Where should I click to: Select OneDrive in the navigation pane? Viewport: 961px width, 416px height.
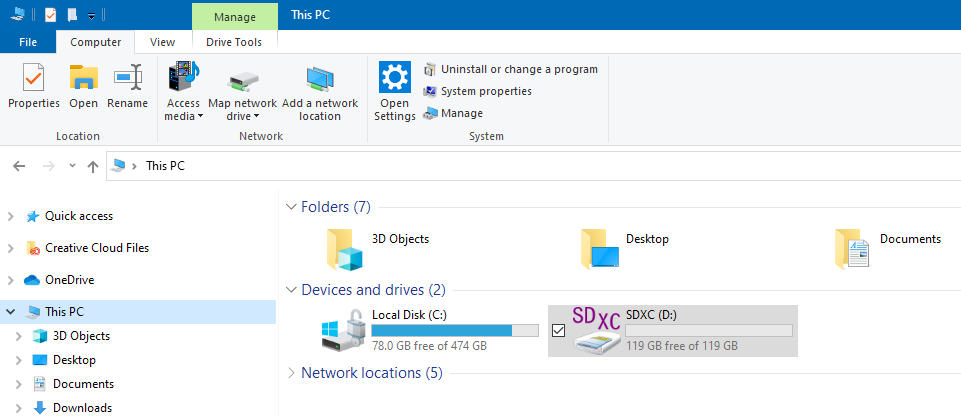click(76, 280)
